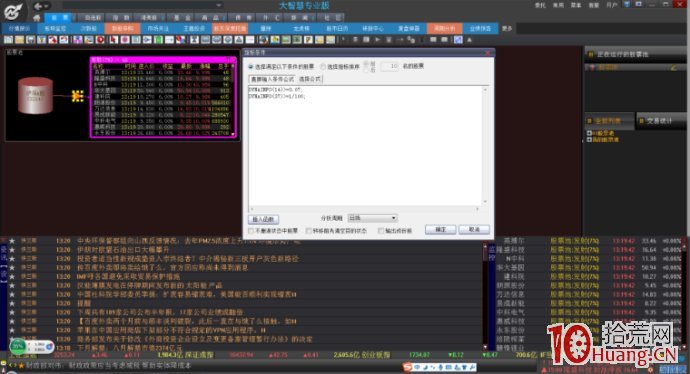Screen dimensions: 690x374
Task: Click the first icon in the icon toolbar
Action: (x=8, y=40)
